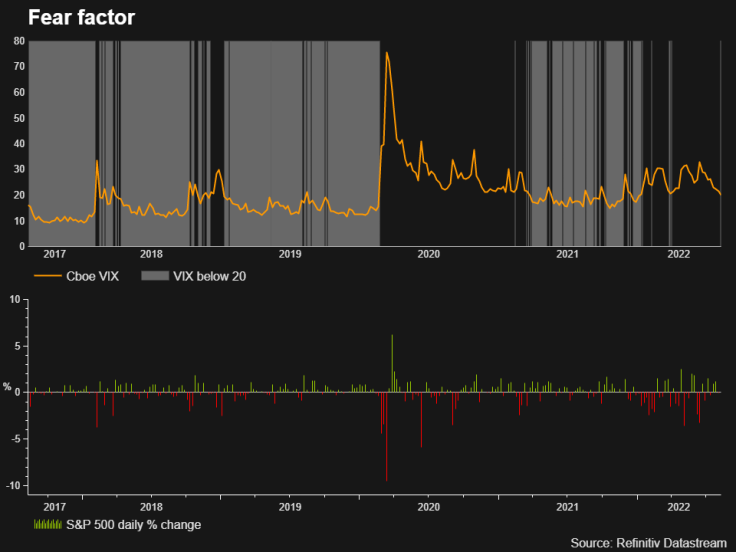Click the 2021 label under the S&P chart

(567, 507)
